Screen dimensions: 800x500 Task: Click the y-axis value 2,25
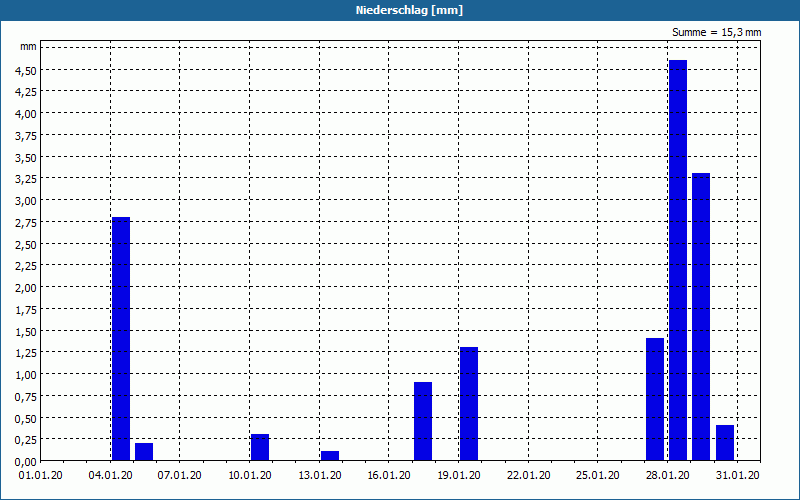26,266
